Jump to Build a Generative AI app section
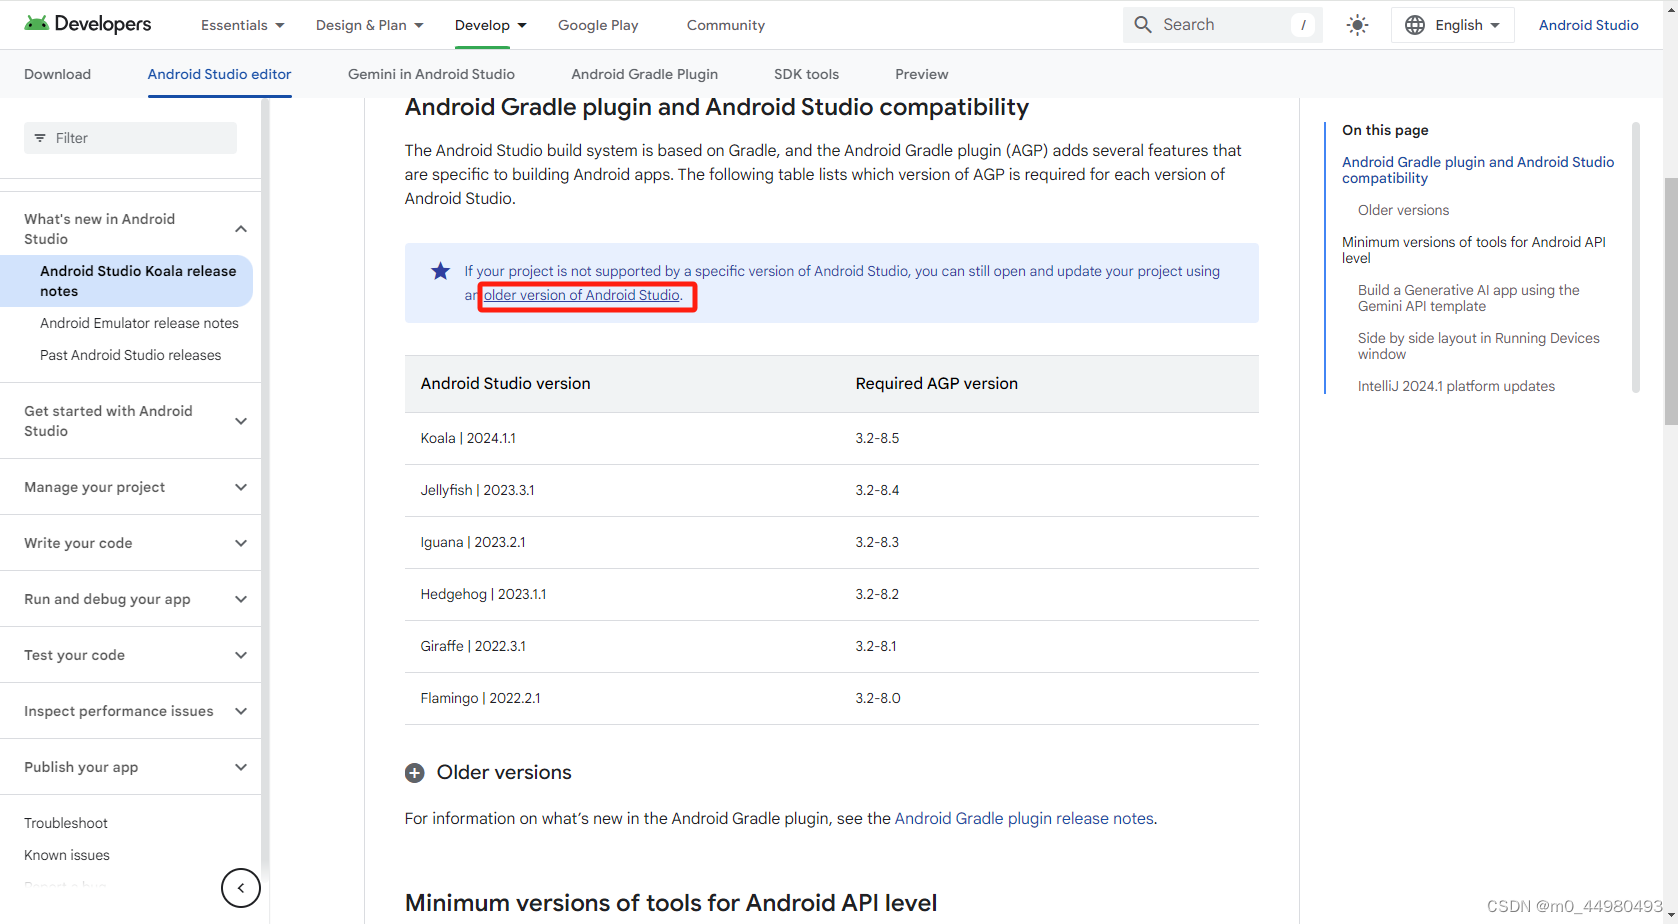The image size is (1678, 924). tap(1469, 298)
